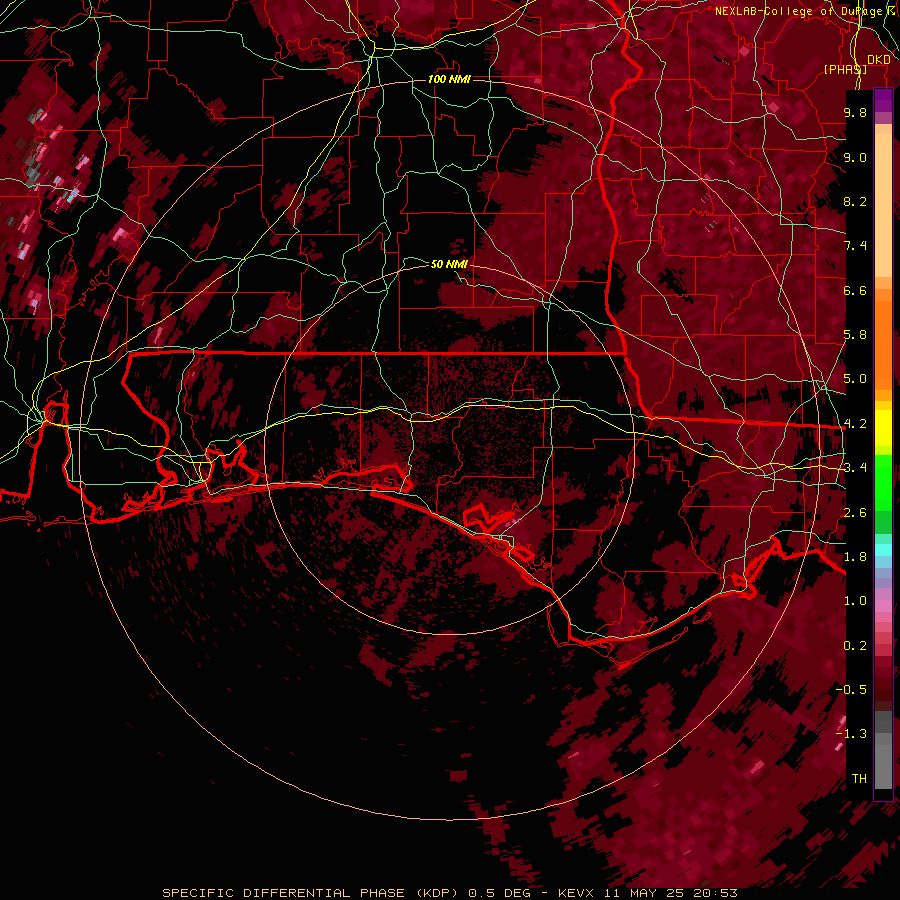Image resolution: width=900 pixels, height=900 pixels.
Task: Click the 9.8 value on the color scale
Action: [855, 112]
